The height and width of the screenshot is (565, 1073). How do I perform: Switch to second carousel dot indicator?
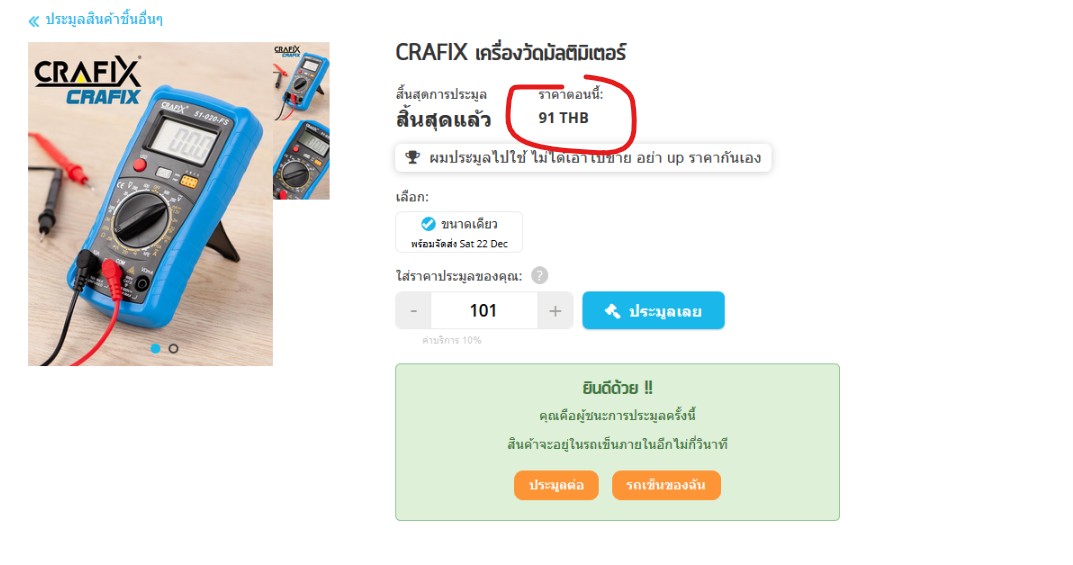click(174, 349)
